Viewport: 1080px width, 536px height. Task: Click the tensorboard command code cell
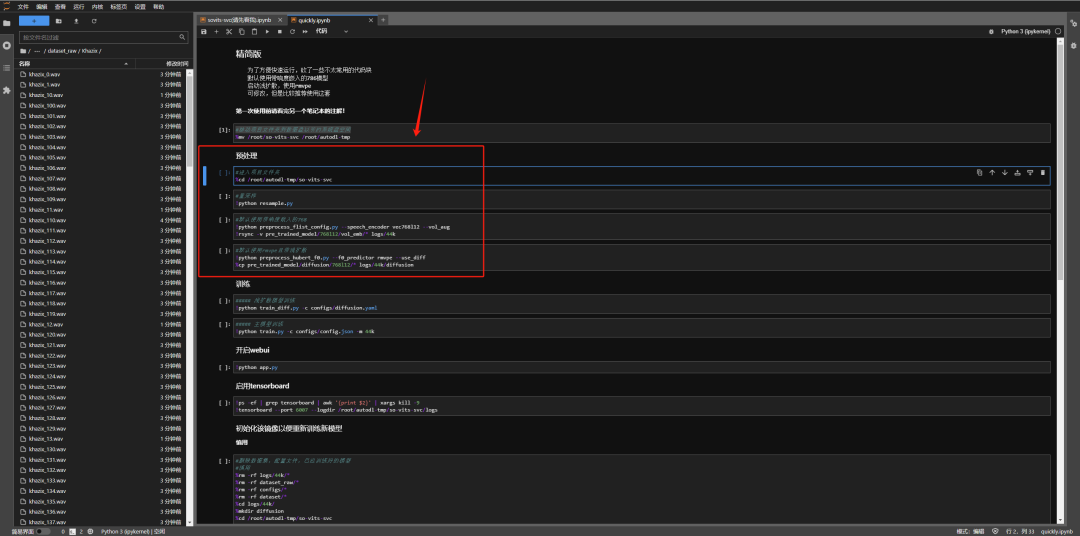[x=641, y=405]
